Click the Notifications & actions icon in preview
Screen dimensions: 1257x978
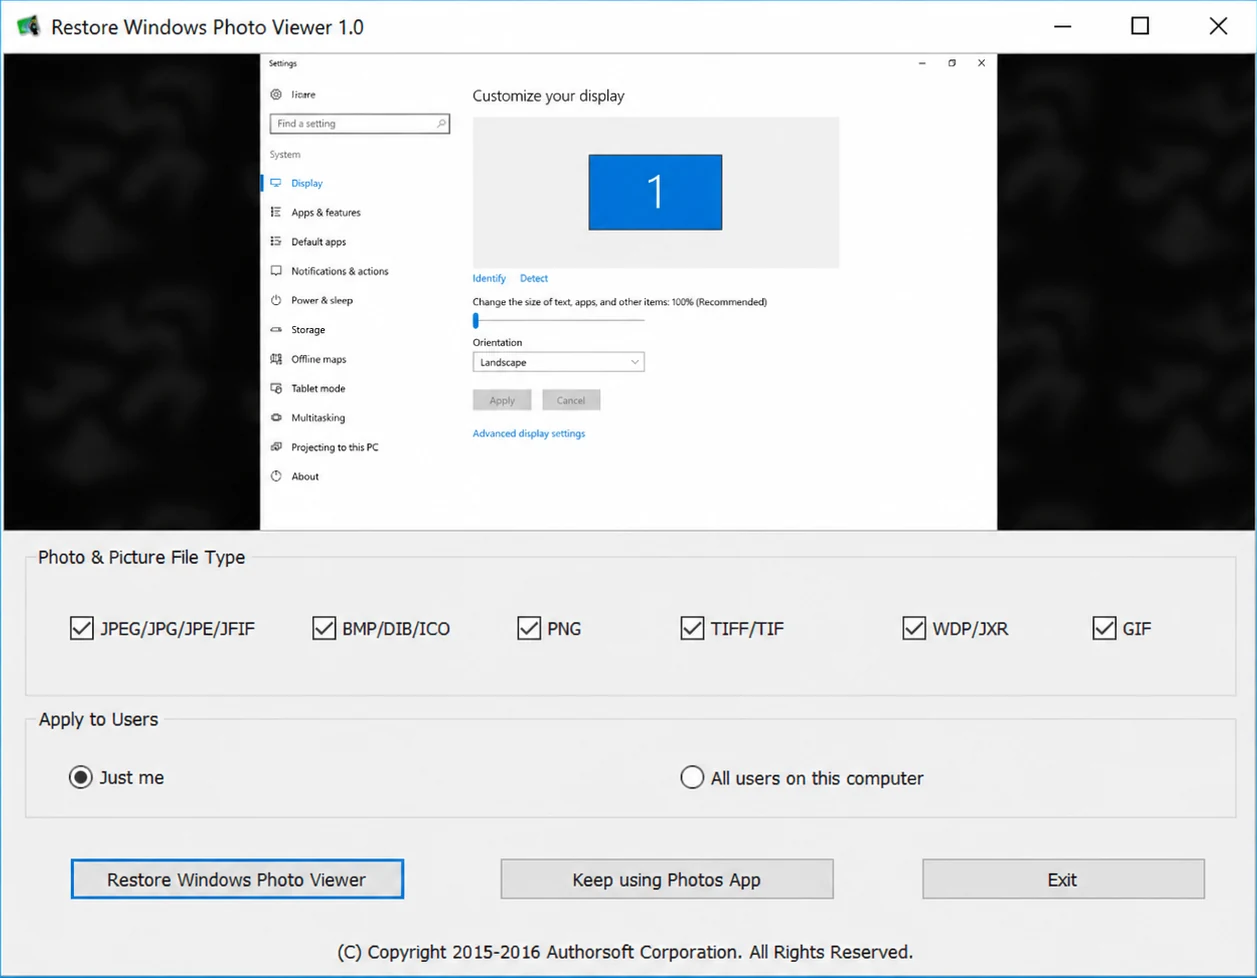pos(276,271)
